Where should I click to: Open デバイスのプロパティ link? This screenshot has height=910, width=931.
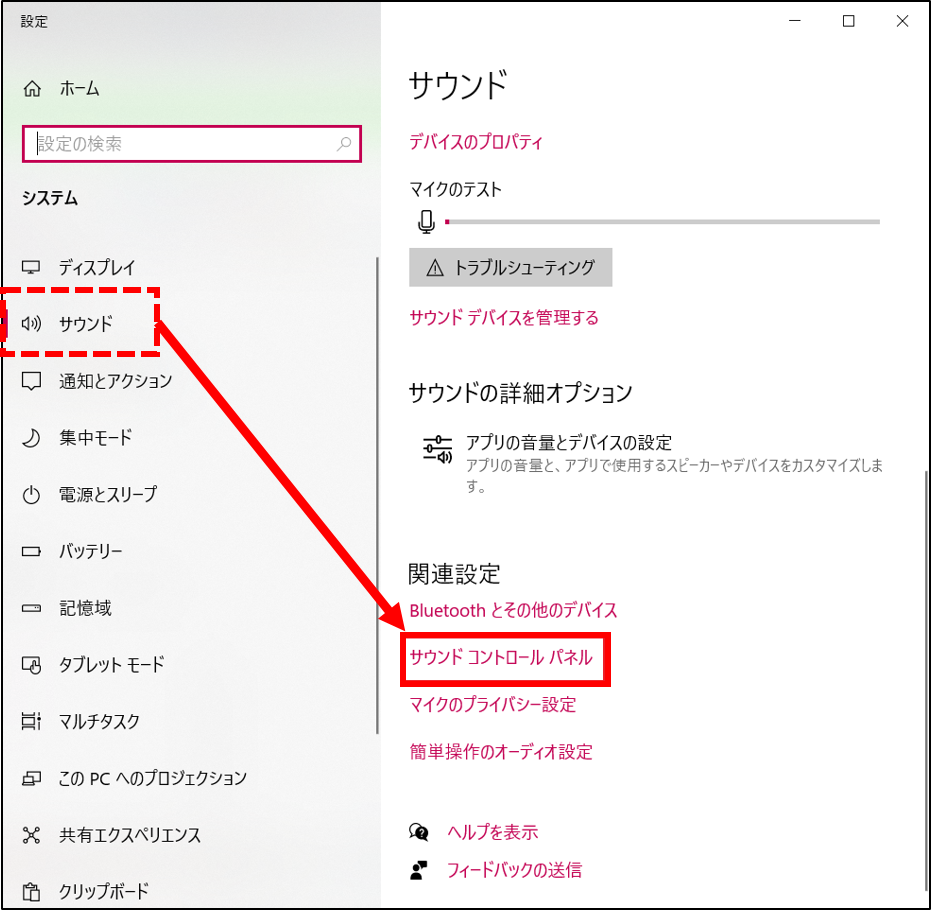tap(476, 142)
